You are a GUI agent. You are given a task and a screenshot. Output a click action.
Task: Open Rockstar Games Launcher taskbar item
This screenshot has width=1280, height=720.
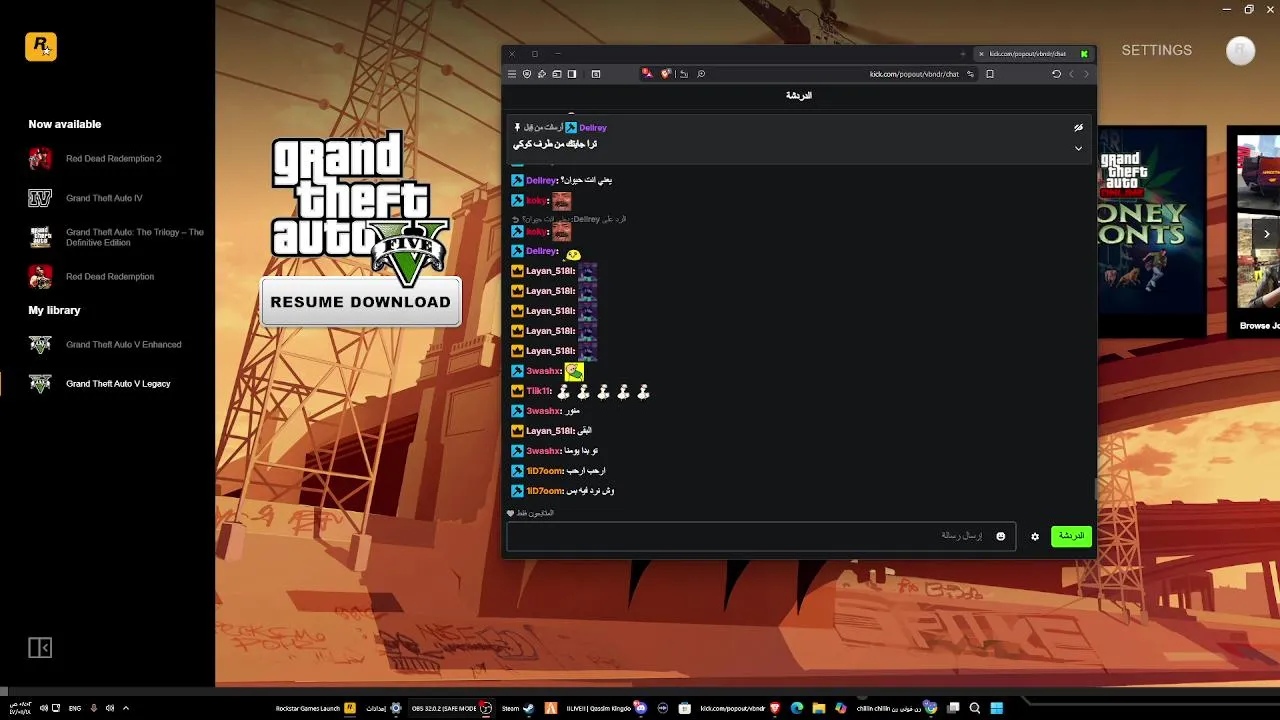316,708
